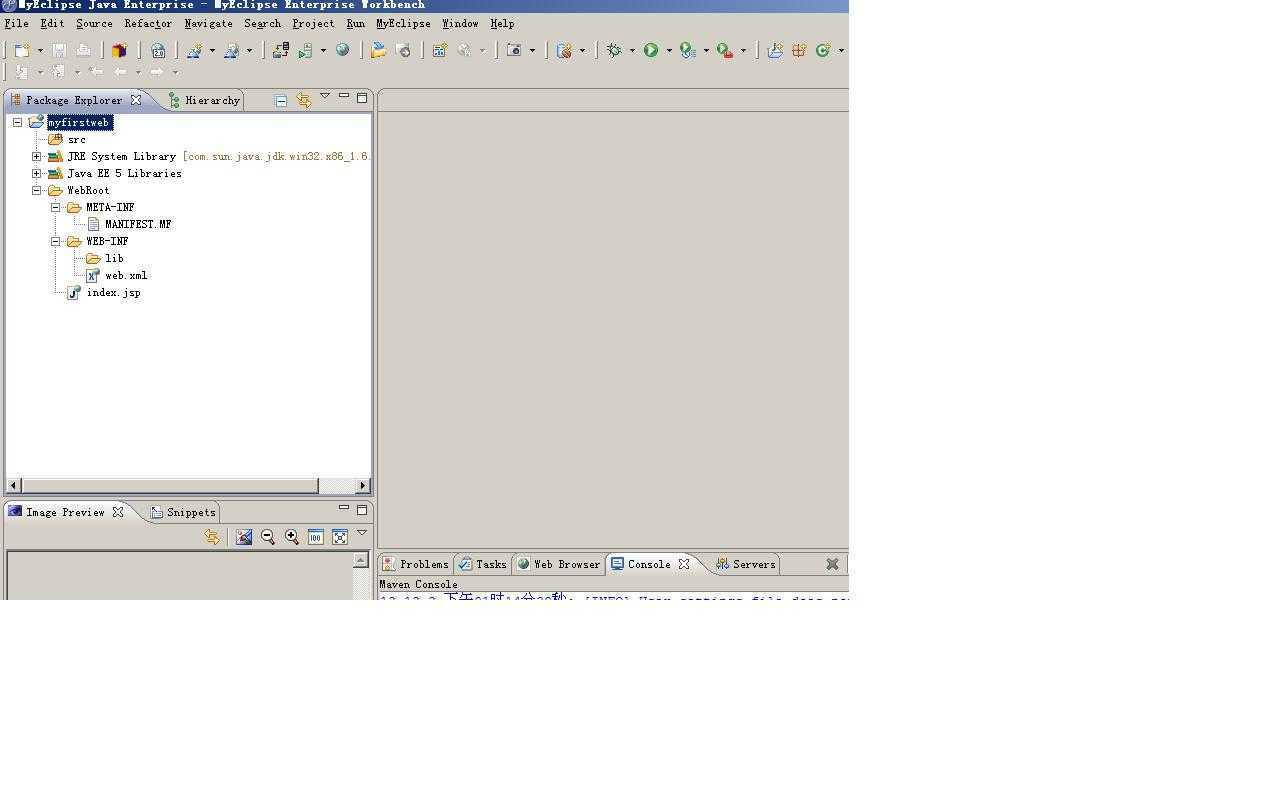Click the new window icon right of the folder icons
Image resolution: width=1280 pixels, height=800 pixels.
[x=439, y=50]
